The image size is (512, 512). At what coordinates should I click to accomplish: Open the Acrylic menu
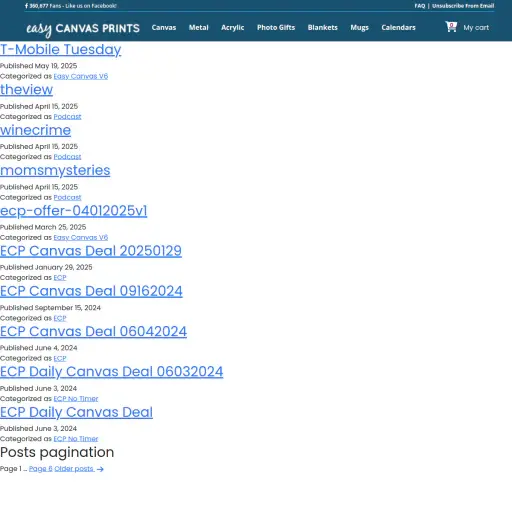coord(232,28)
